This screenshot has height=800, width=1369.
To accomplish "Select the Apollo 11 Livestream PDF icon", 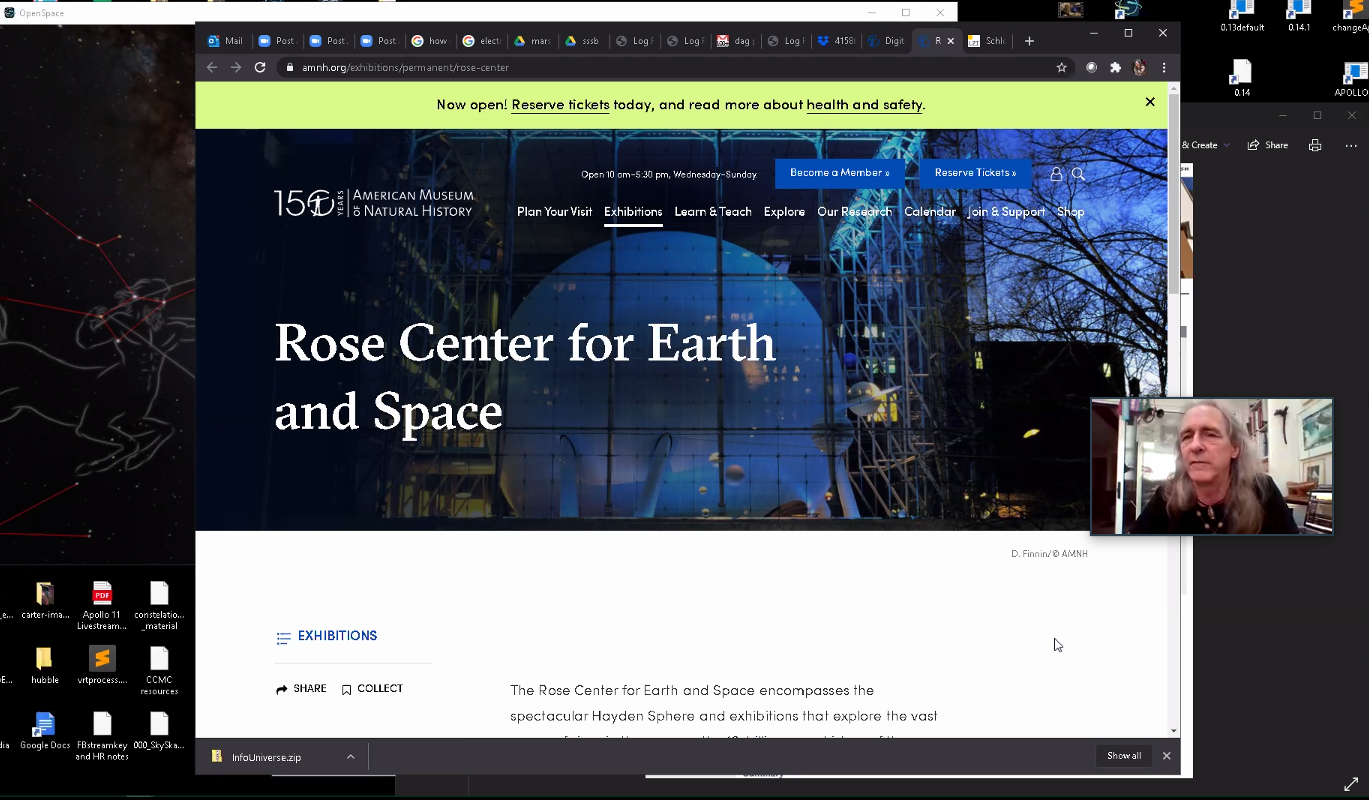I will 102,606.
